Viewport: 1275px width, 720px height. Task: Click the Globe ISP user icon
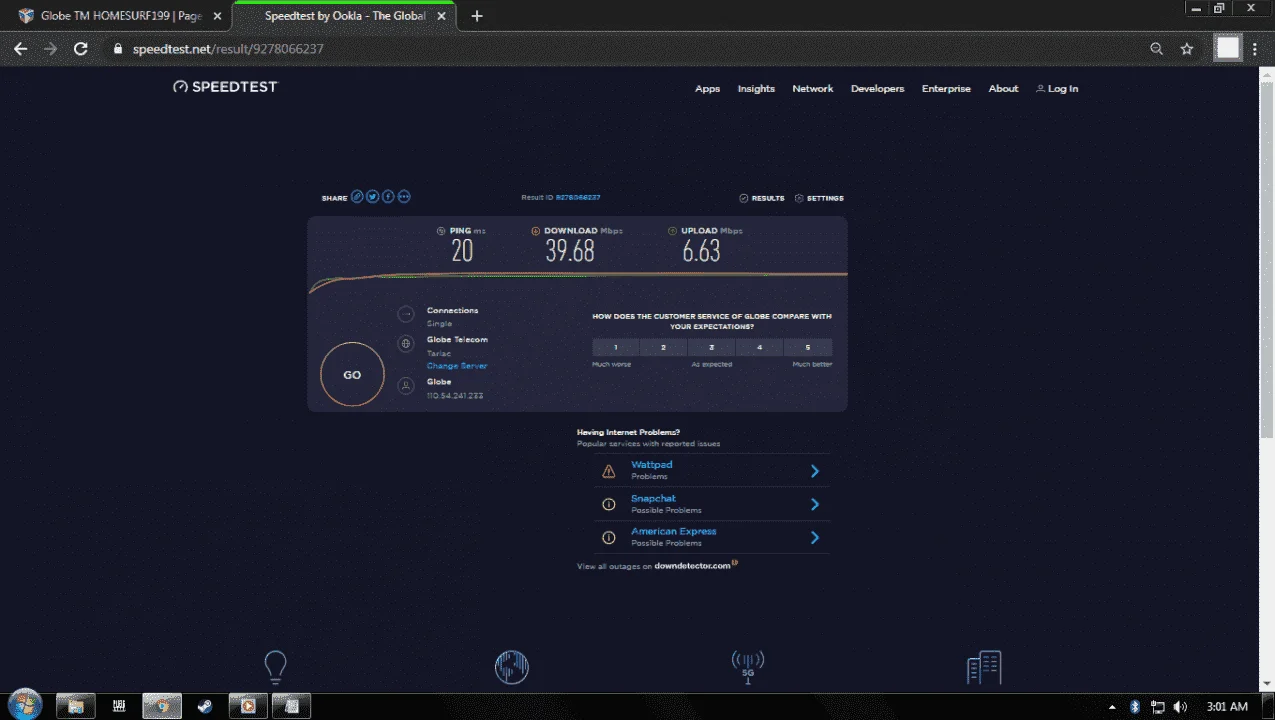tap(406, 385)
